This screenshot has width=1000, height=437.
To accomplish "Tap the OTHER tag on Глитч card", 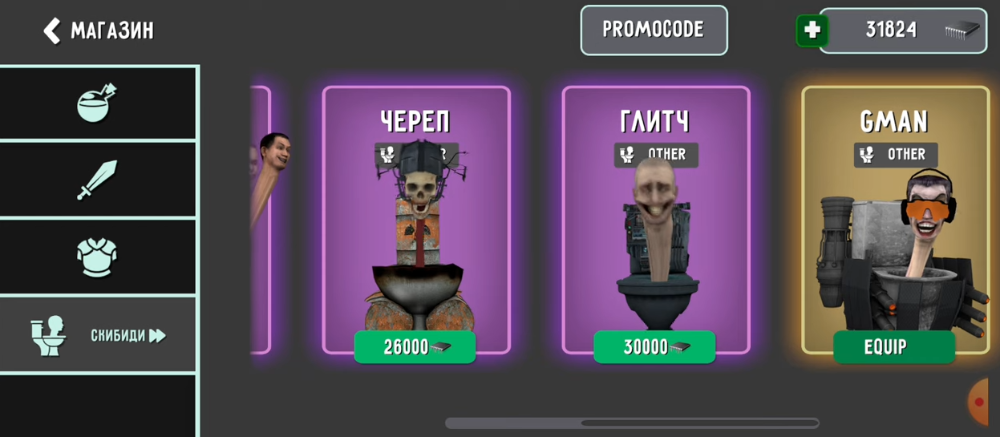I will (x=656, y=154).
